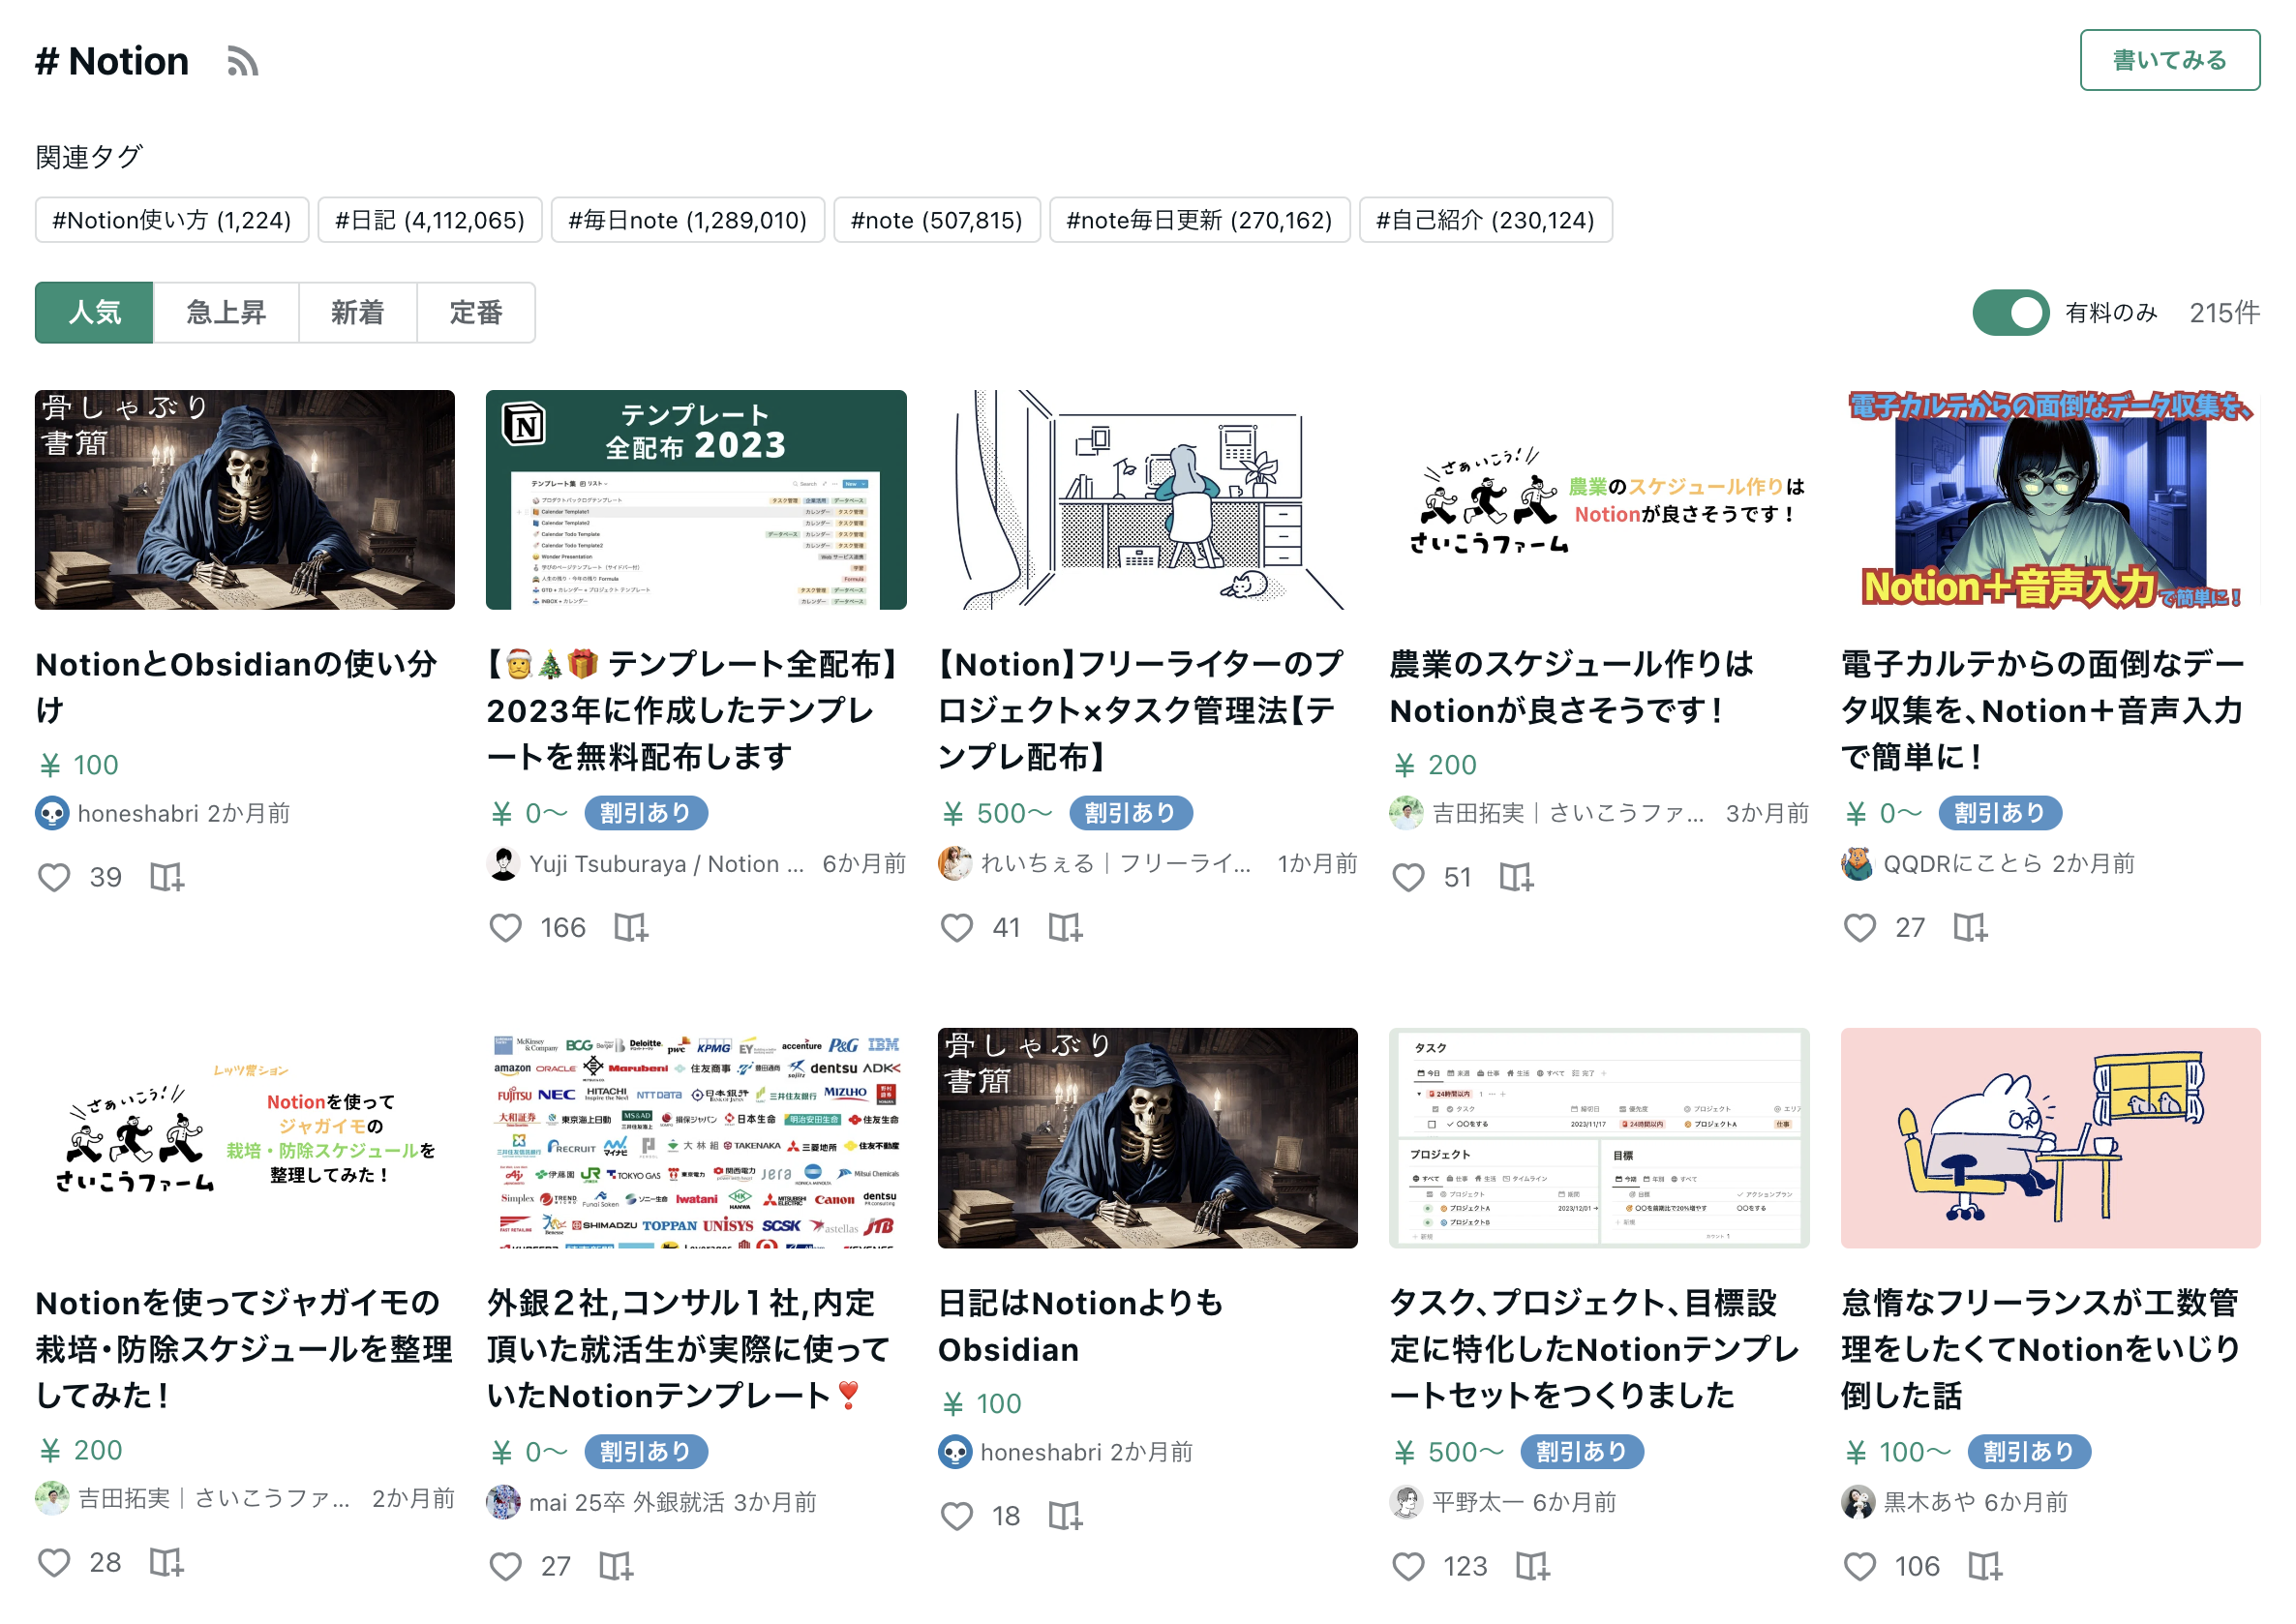Like the NotionとObsidianの使い分け article (39 likes)
The height and width of the screenshot is (1624, 2296).
54,877
